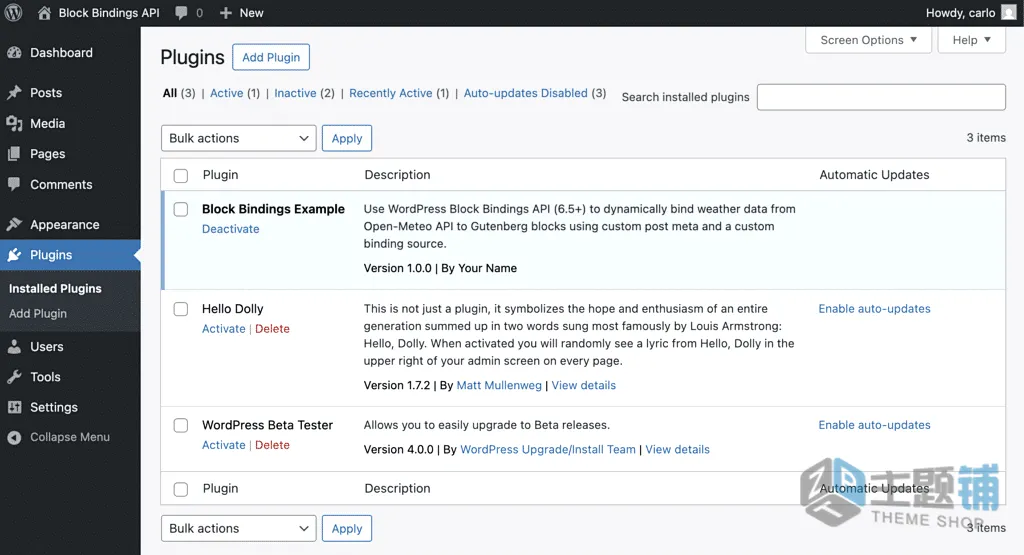
Task: Click the Media library icon in sidebar
Action: tap(14, 123)
